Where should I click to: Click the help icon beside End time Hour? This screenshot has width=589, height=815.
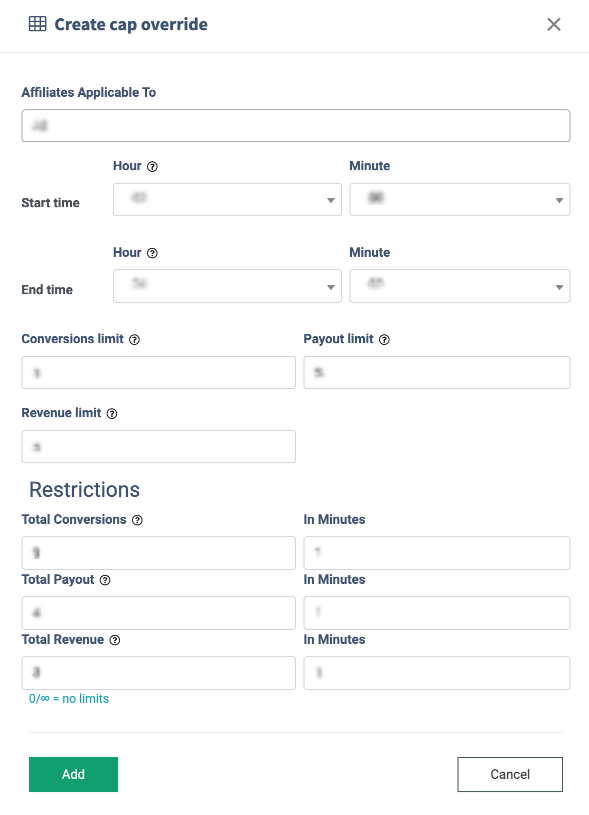152,253
